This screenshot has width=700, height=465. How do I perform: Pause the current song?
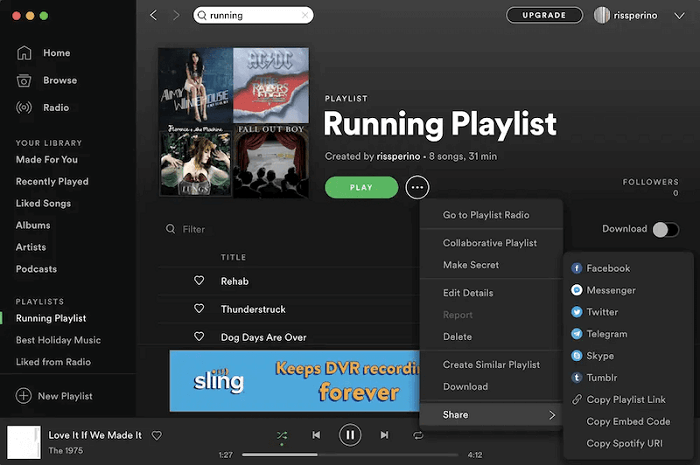(350, 435)
